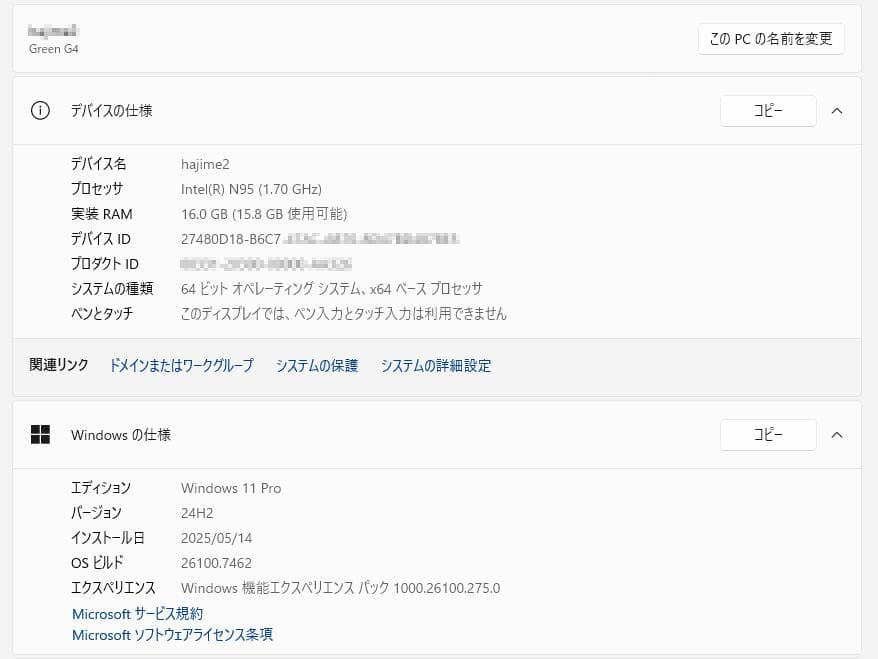Open the Microsoft サービス規約 link

tap(136, 614)
